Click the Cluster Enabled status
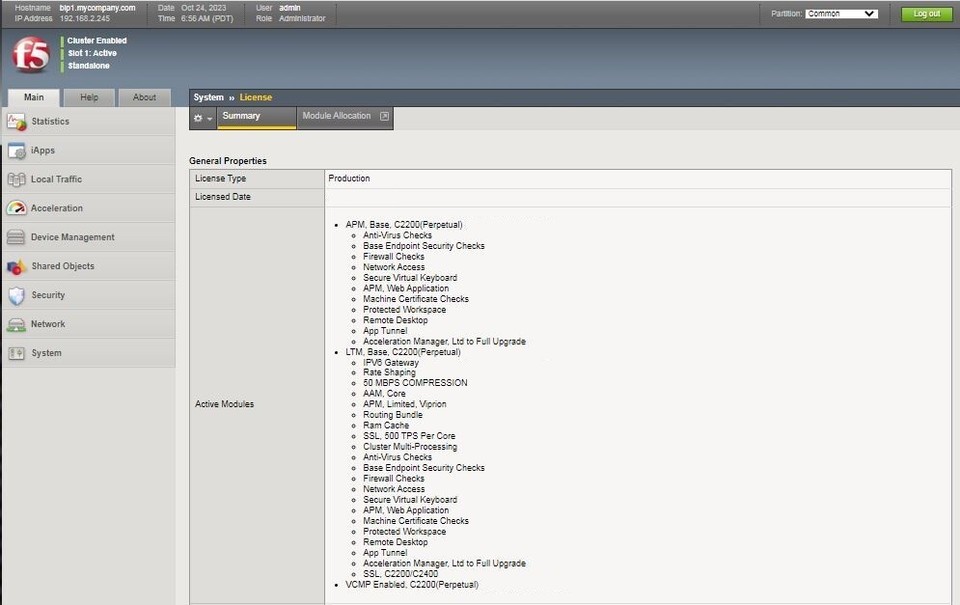Viewport: 960px width, 605px height. (97, 40)
